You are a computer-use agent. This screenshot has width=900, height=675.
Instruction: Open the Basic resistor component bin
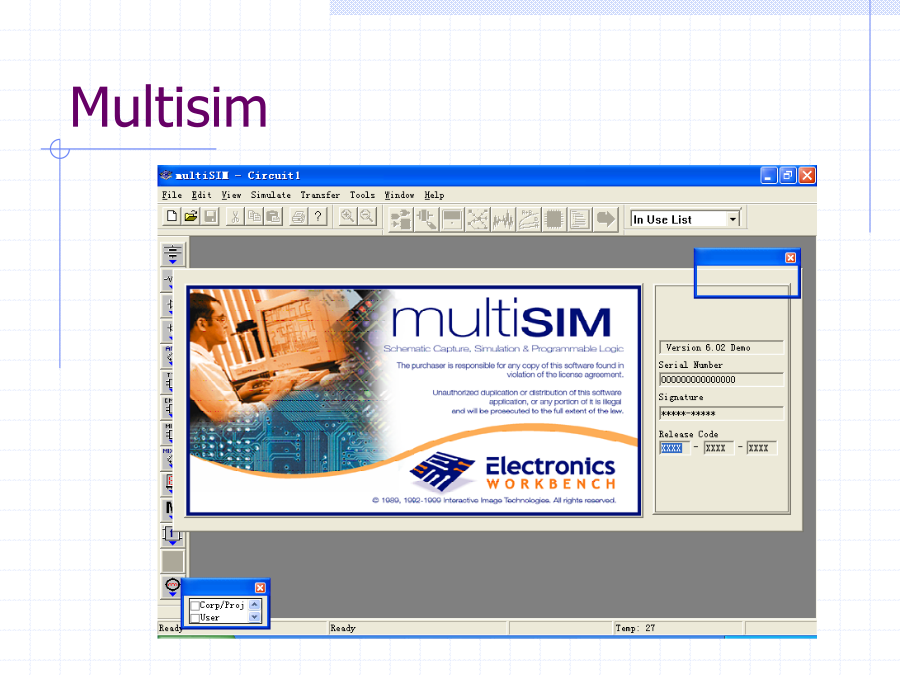167,280
